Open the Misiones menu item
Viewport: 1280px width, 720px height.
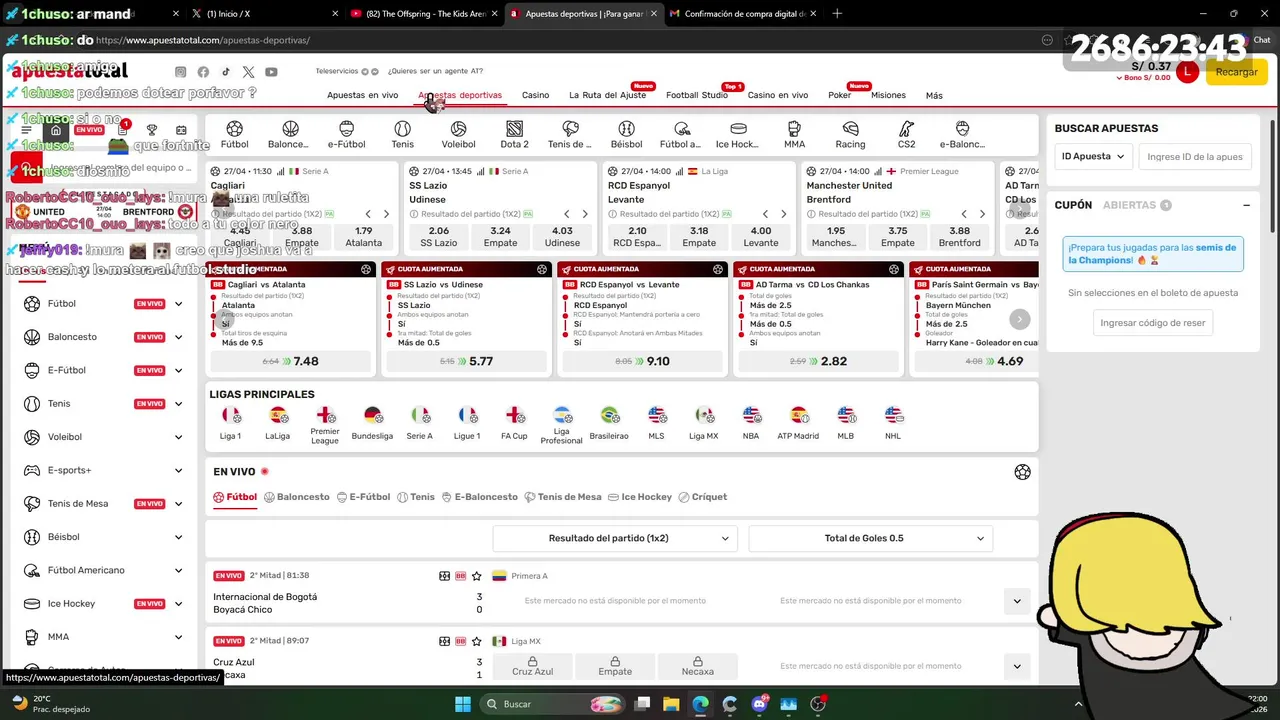pos(888,95)
